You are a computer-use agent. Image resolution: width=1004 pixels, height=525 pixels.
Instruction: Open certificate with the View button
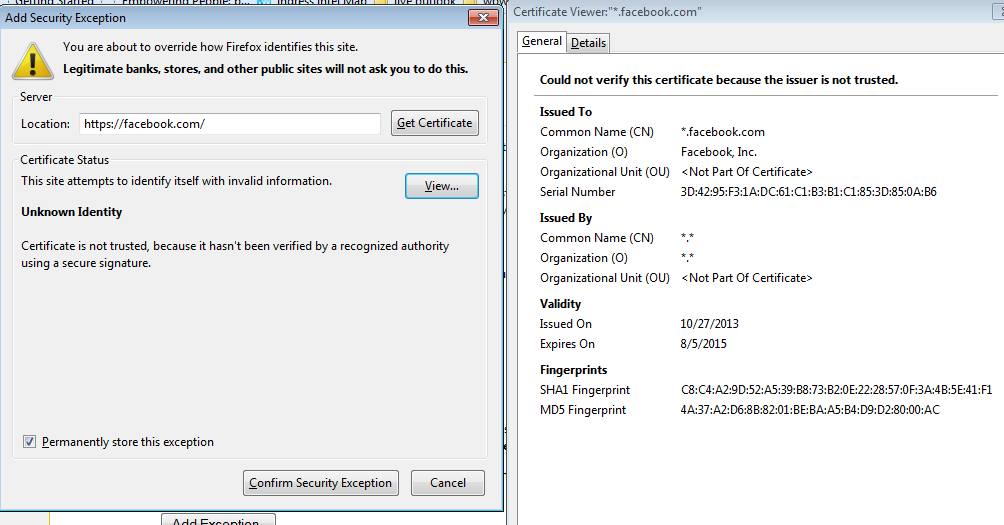point(441,186)
